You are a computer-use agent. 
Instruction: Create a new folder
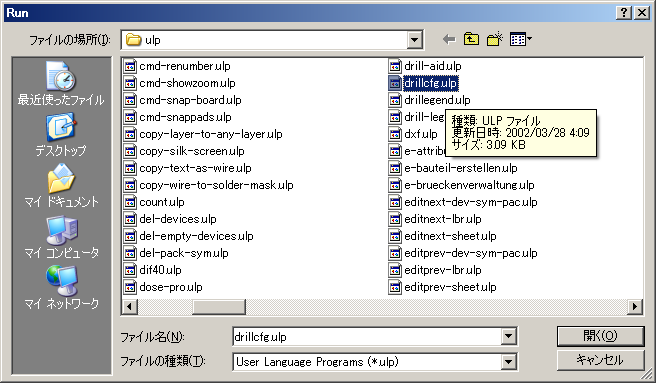pos(495,39)
